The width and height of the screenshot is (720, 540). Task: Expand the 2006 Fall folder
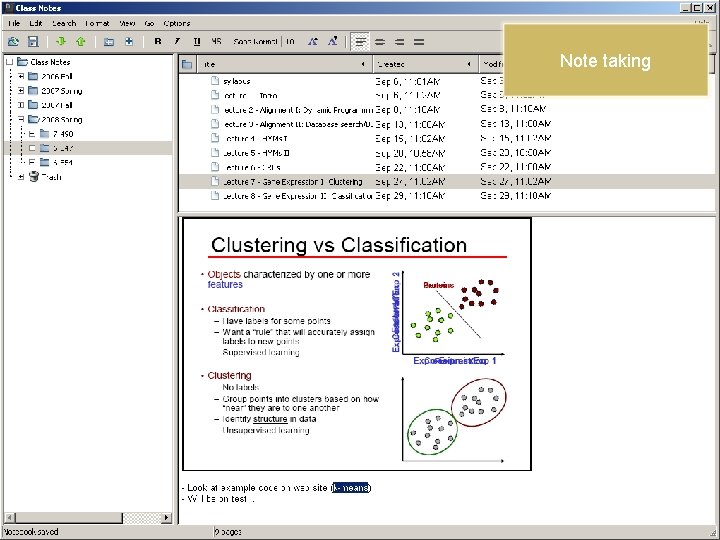tap(21, 76)
